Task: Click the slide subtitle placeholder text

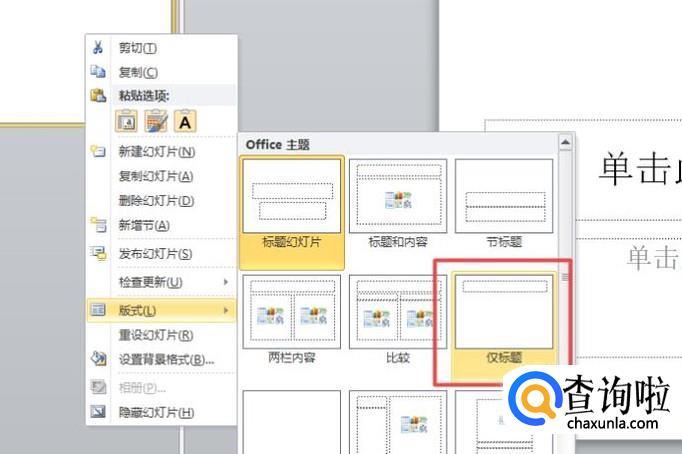Action: click(x=654, y=257)
